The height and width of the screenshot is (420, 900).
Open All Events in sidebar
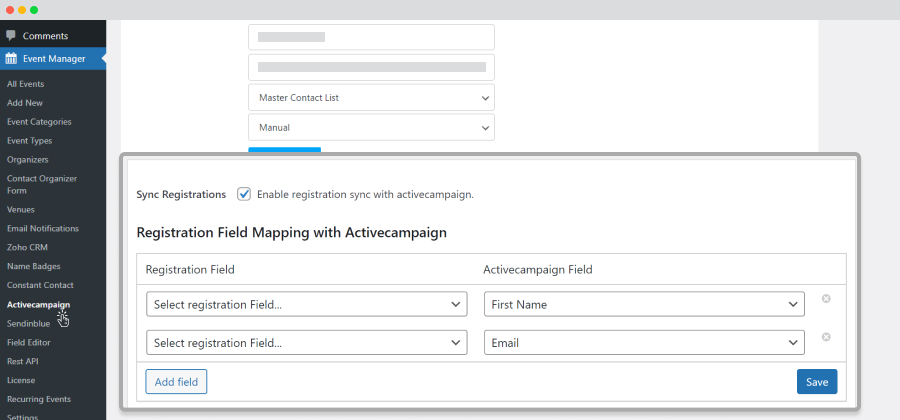point(25,84)
